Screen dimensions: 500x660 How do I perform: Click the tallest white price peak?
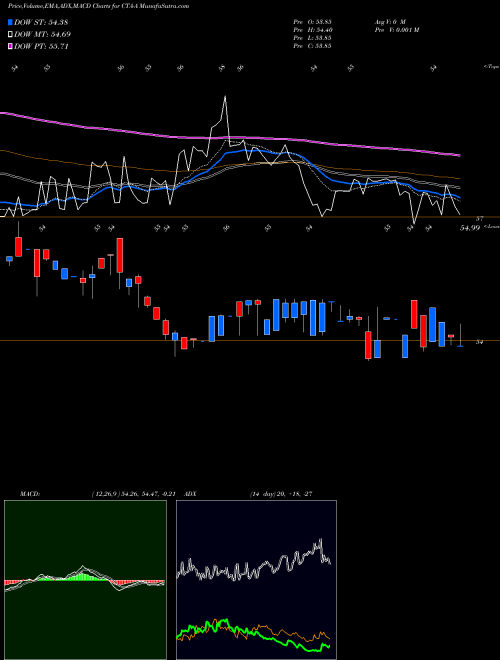pos(225,97)
